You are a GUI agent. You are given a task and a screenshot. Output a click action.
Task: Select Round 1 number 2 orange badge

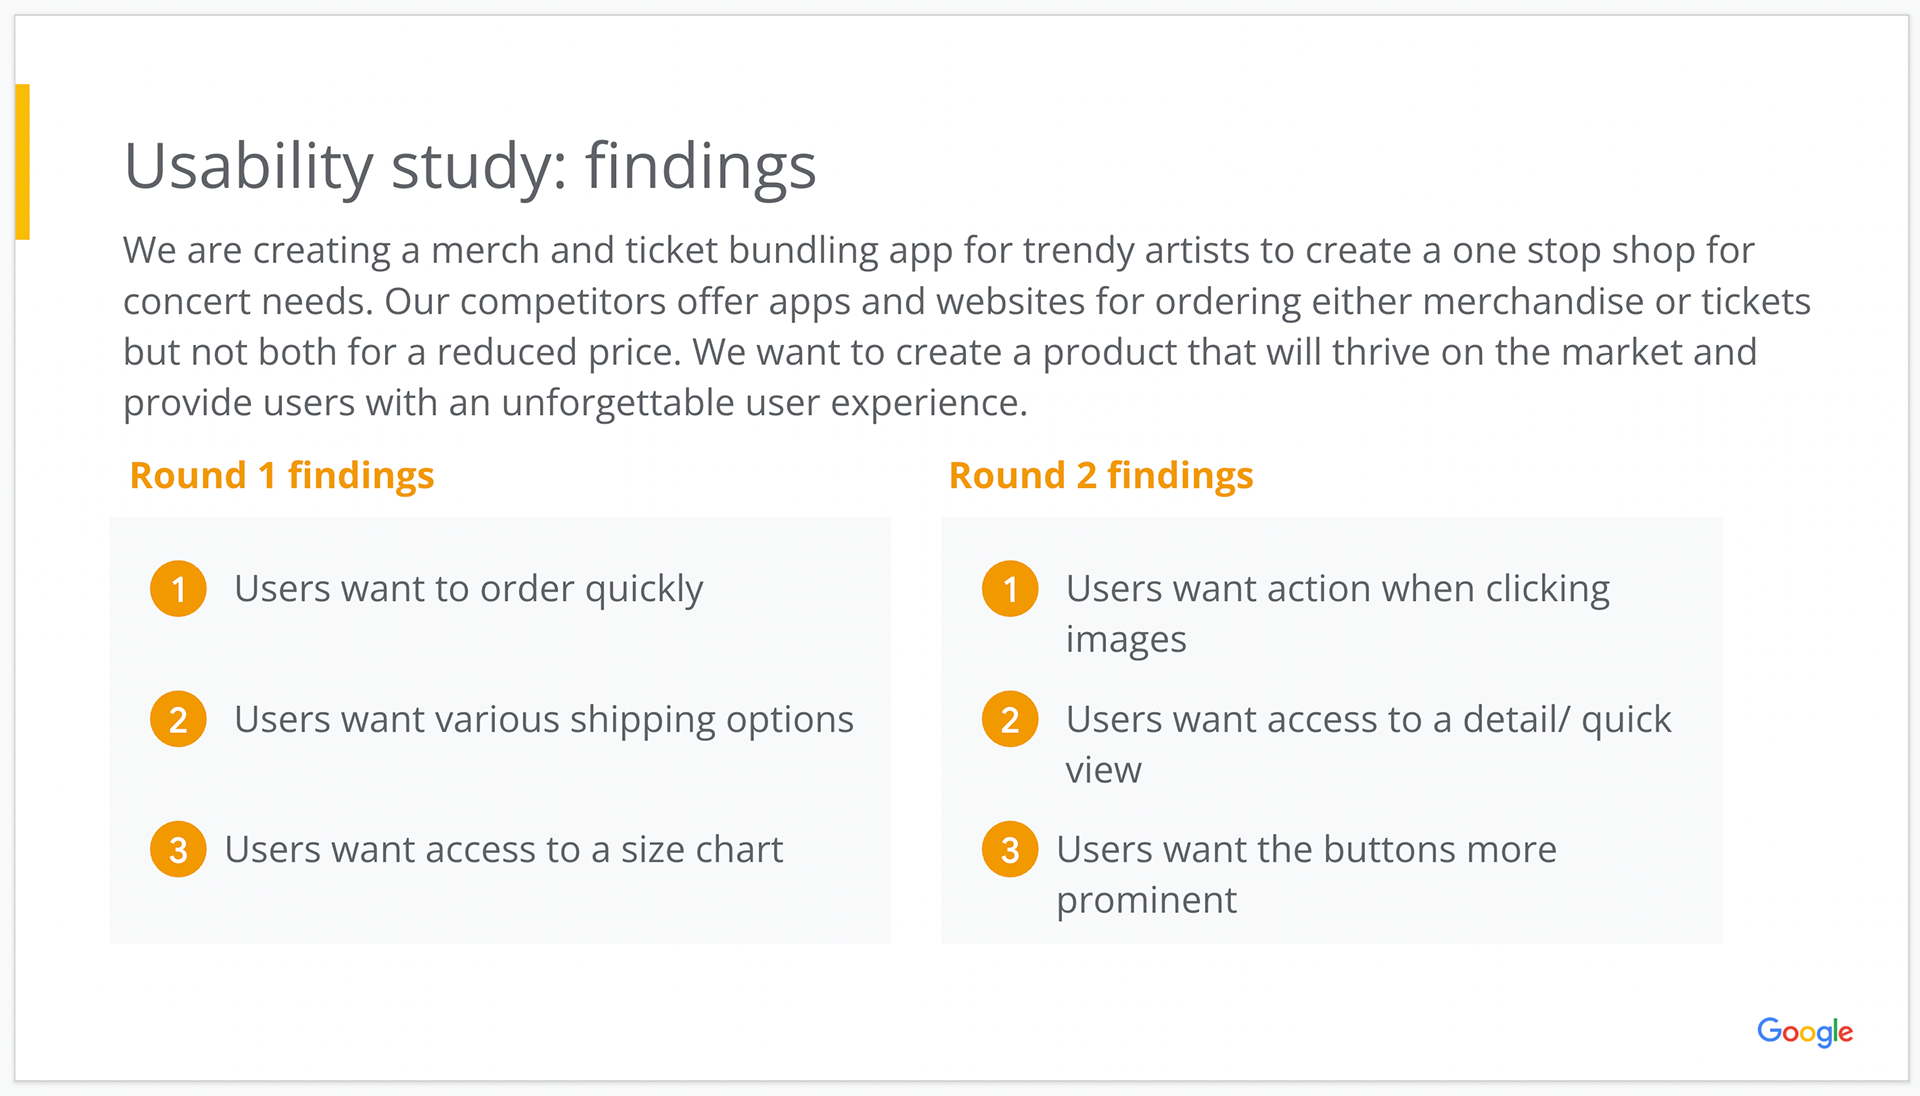click(x=178, y=719)
